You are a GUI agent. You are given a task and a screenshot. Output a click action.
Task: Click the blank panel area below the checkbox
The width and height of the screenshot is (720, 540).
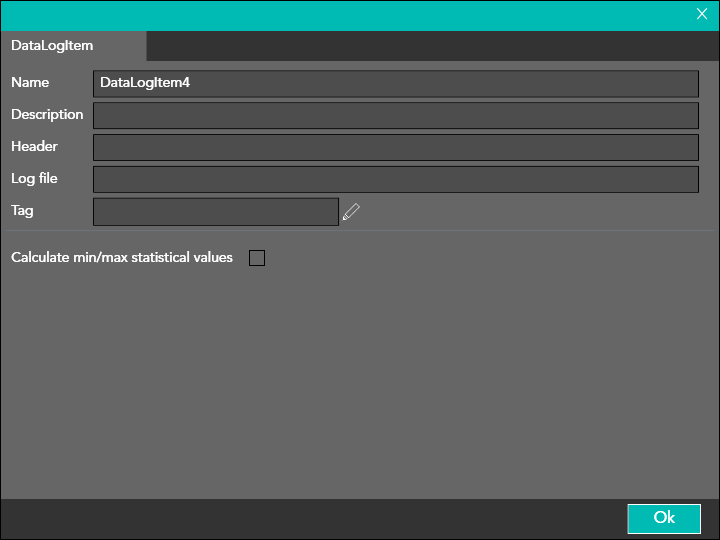pyautogui.click(x=360, y=390)
